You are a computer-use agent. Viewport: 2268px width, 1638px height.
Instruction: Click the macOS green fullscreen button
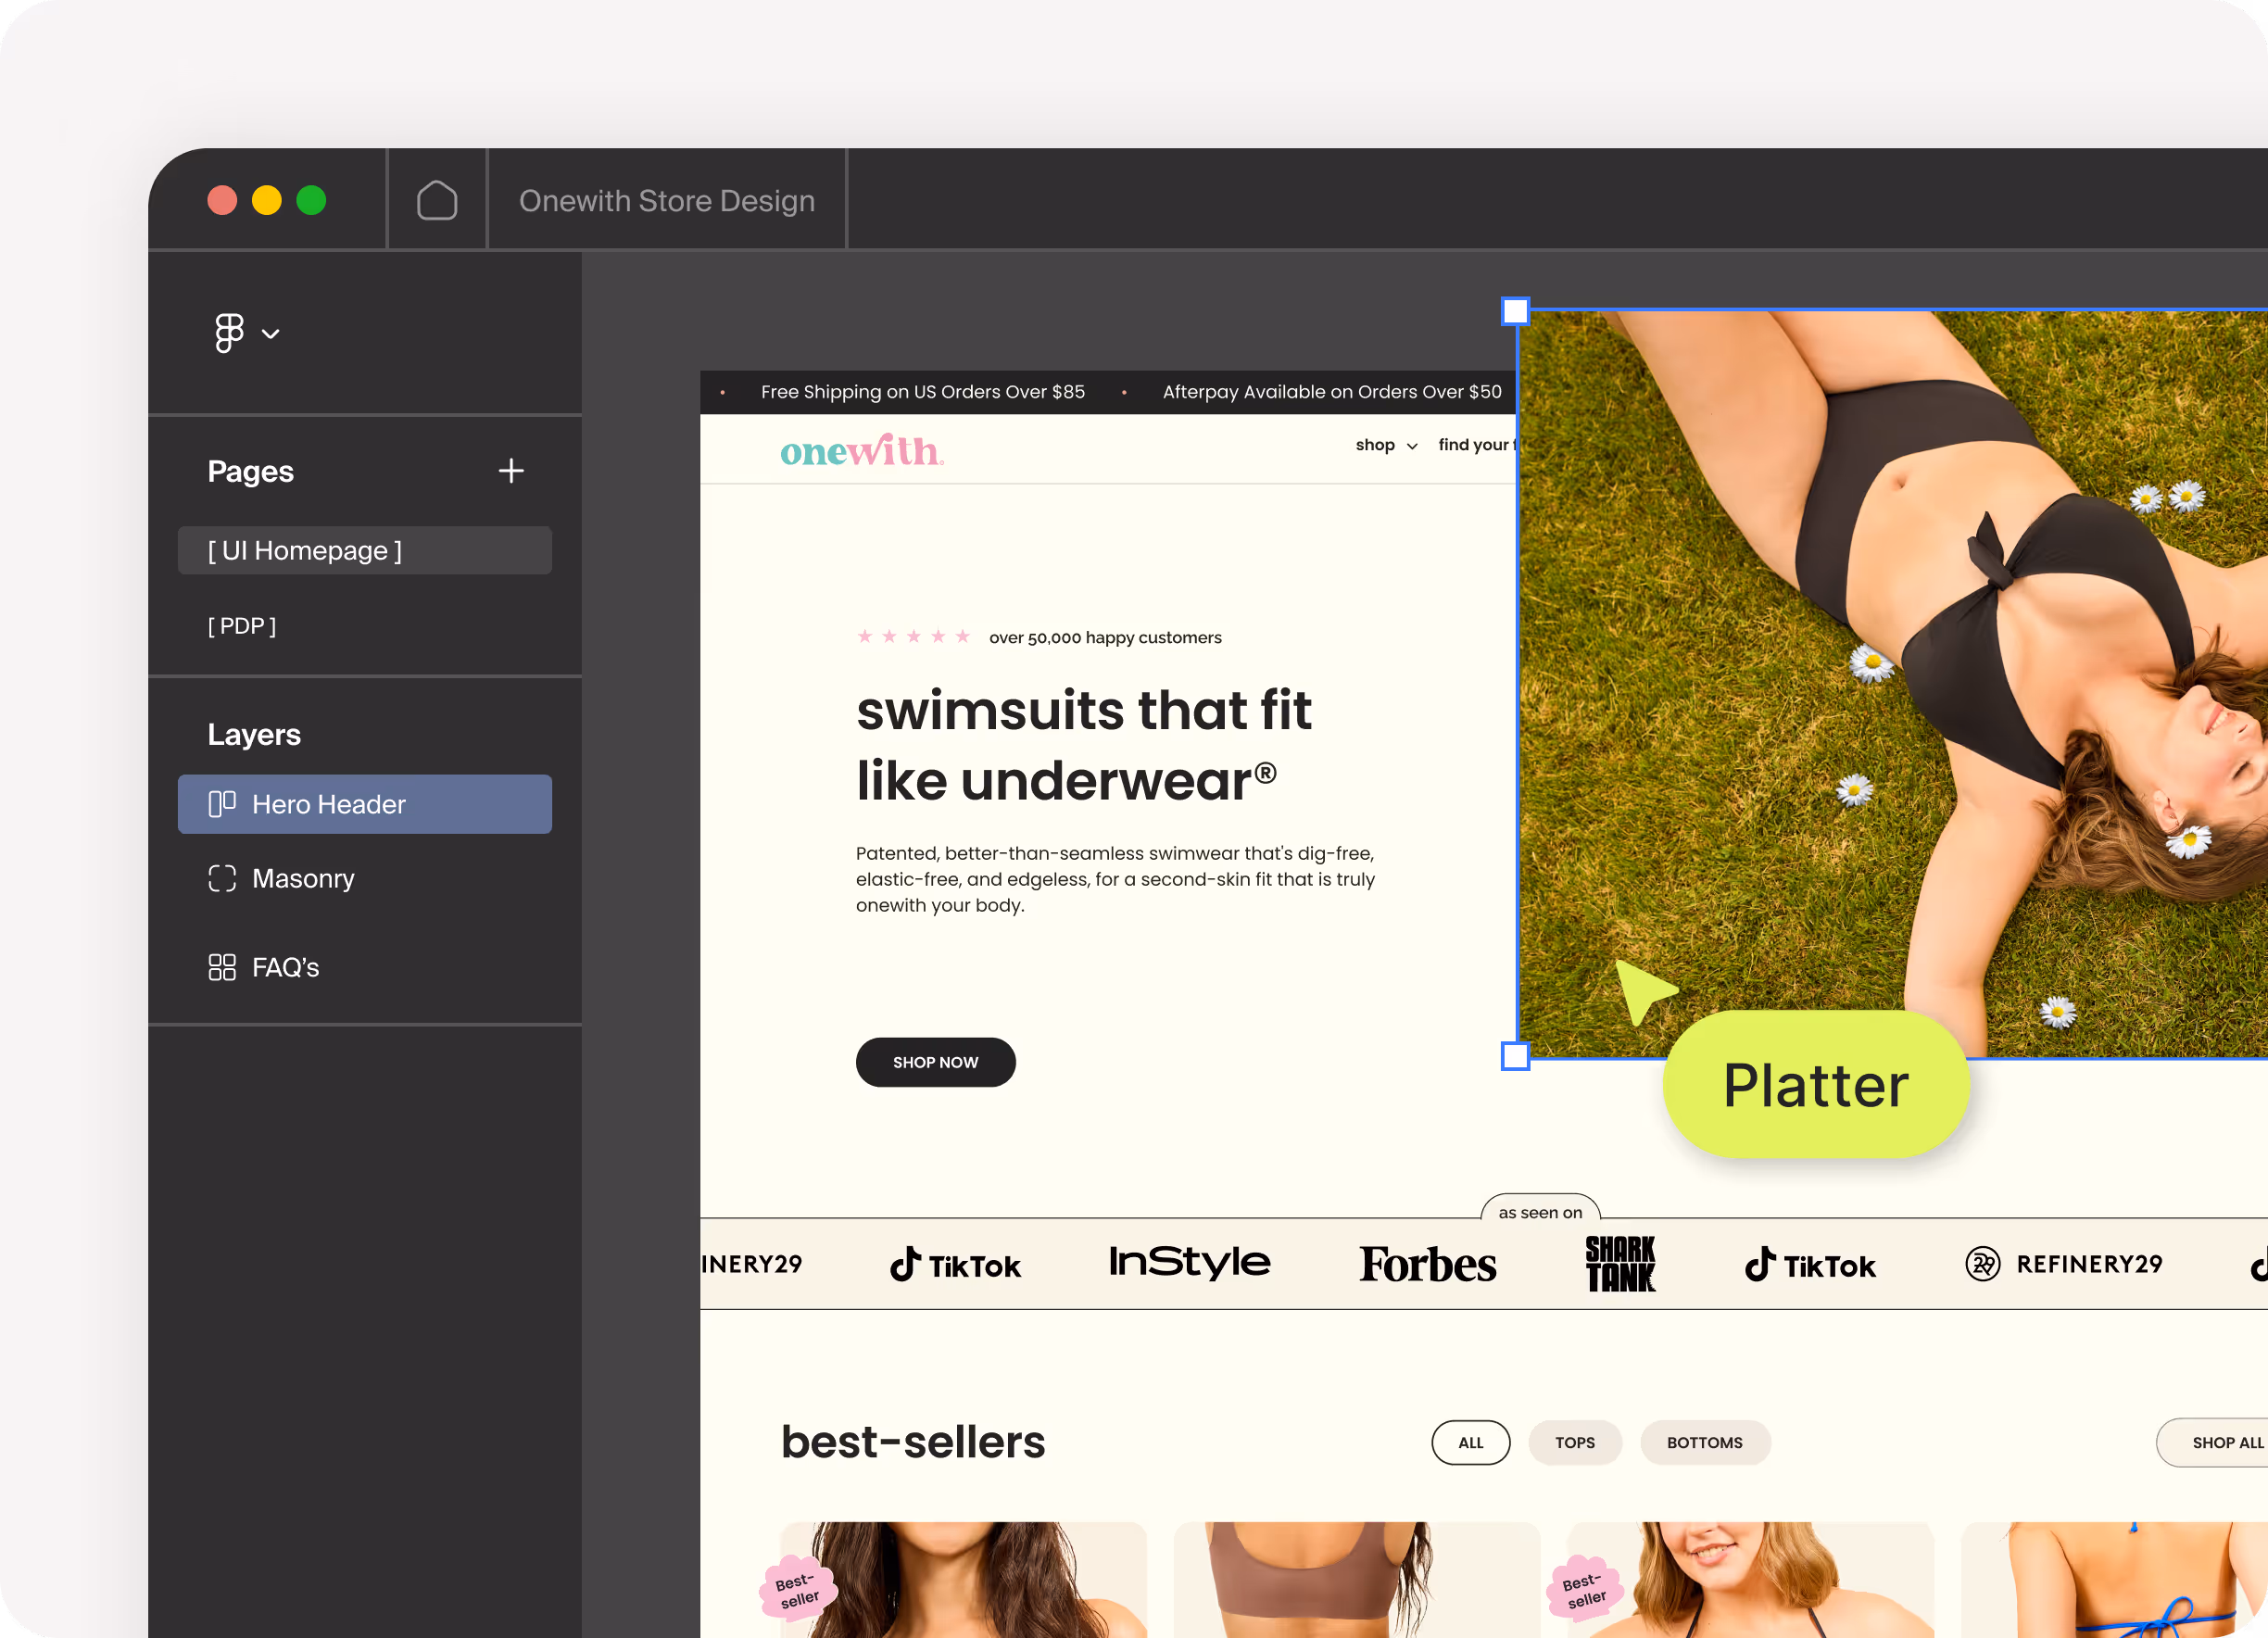(311, 201)
